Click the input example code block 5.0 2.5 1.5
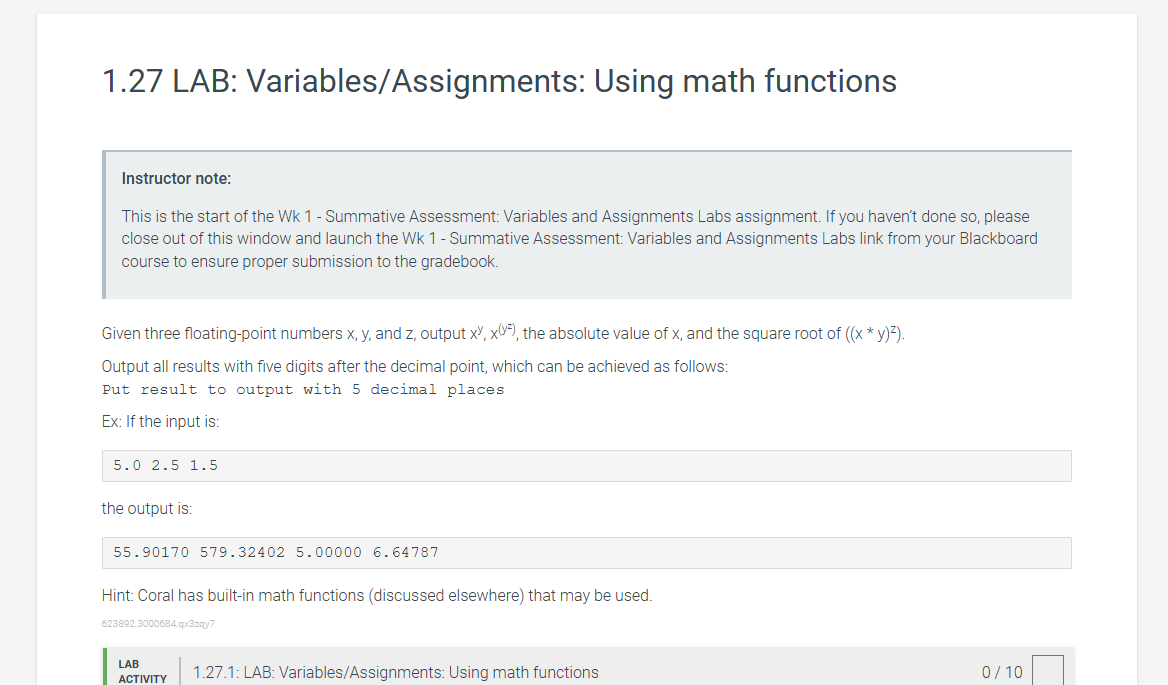The height and width of the screenshot is (685, 1168). (586, 465)
